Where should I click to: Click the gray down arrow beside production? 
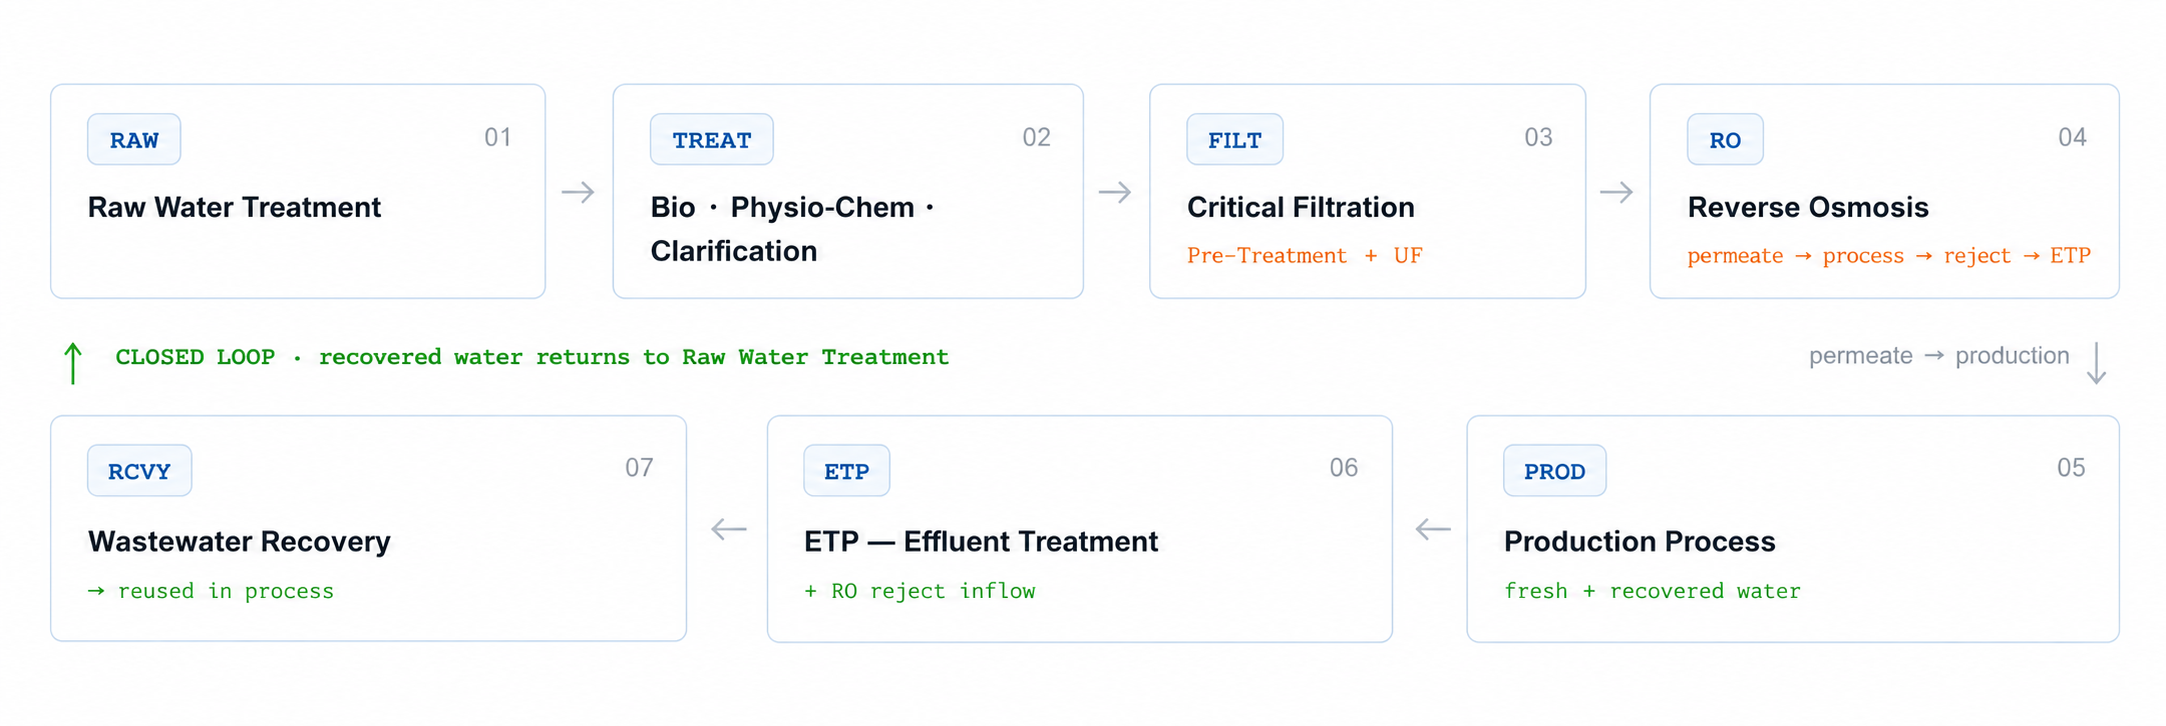[2096, 363]
